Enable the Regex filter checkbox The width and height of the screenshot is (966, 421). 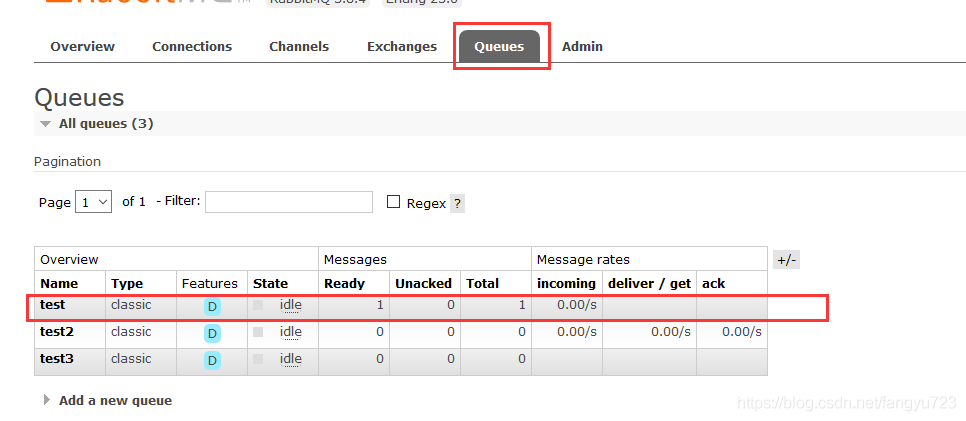[393, 202]
